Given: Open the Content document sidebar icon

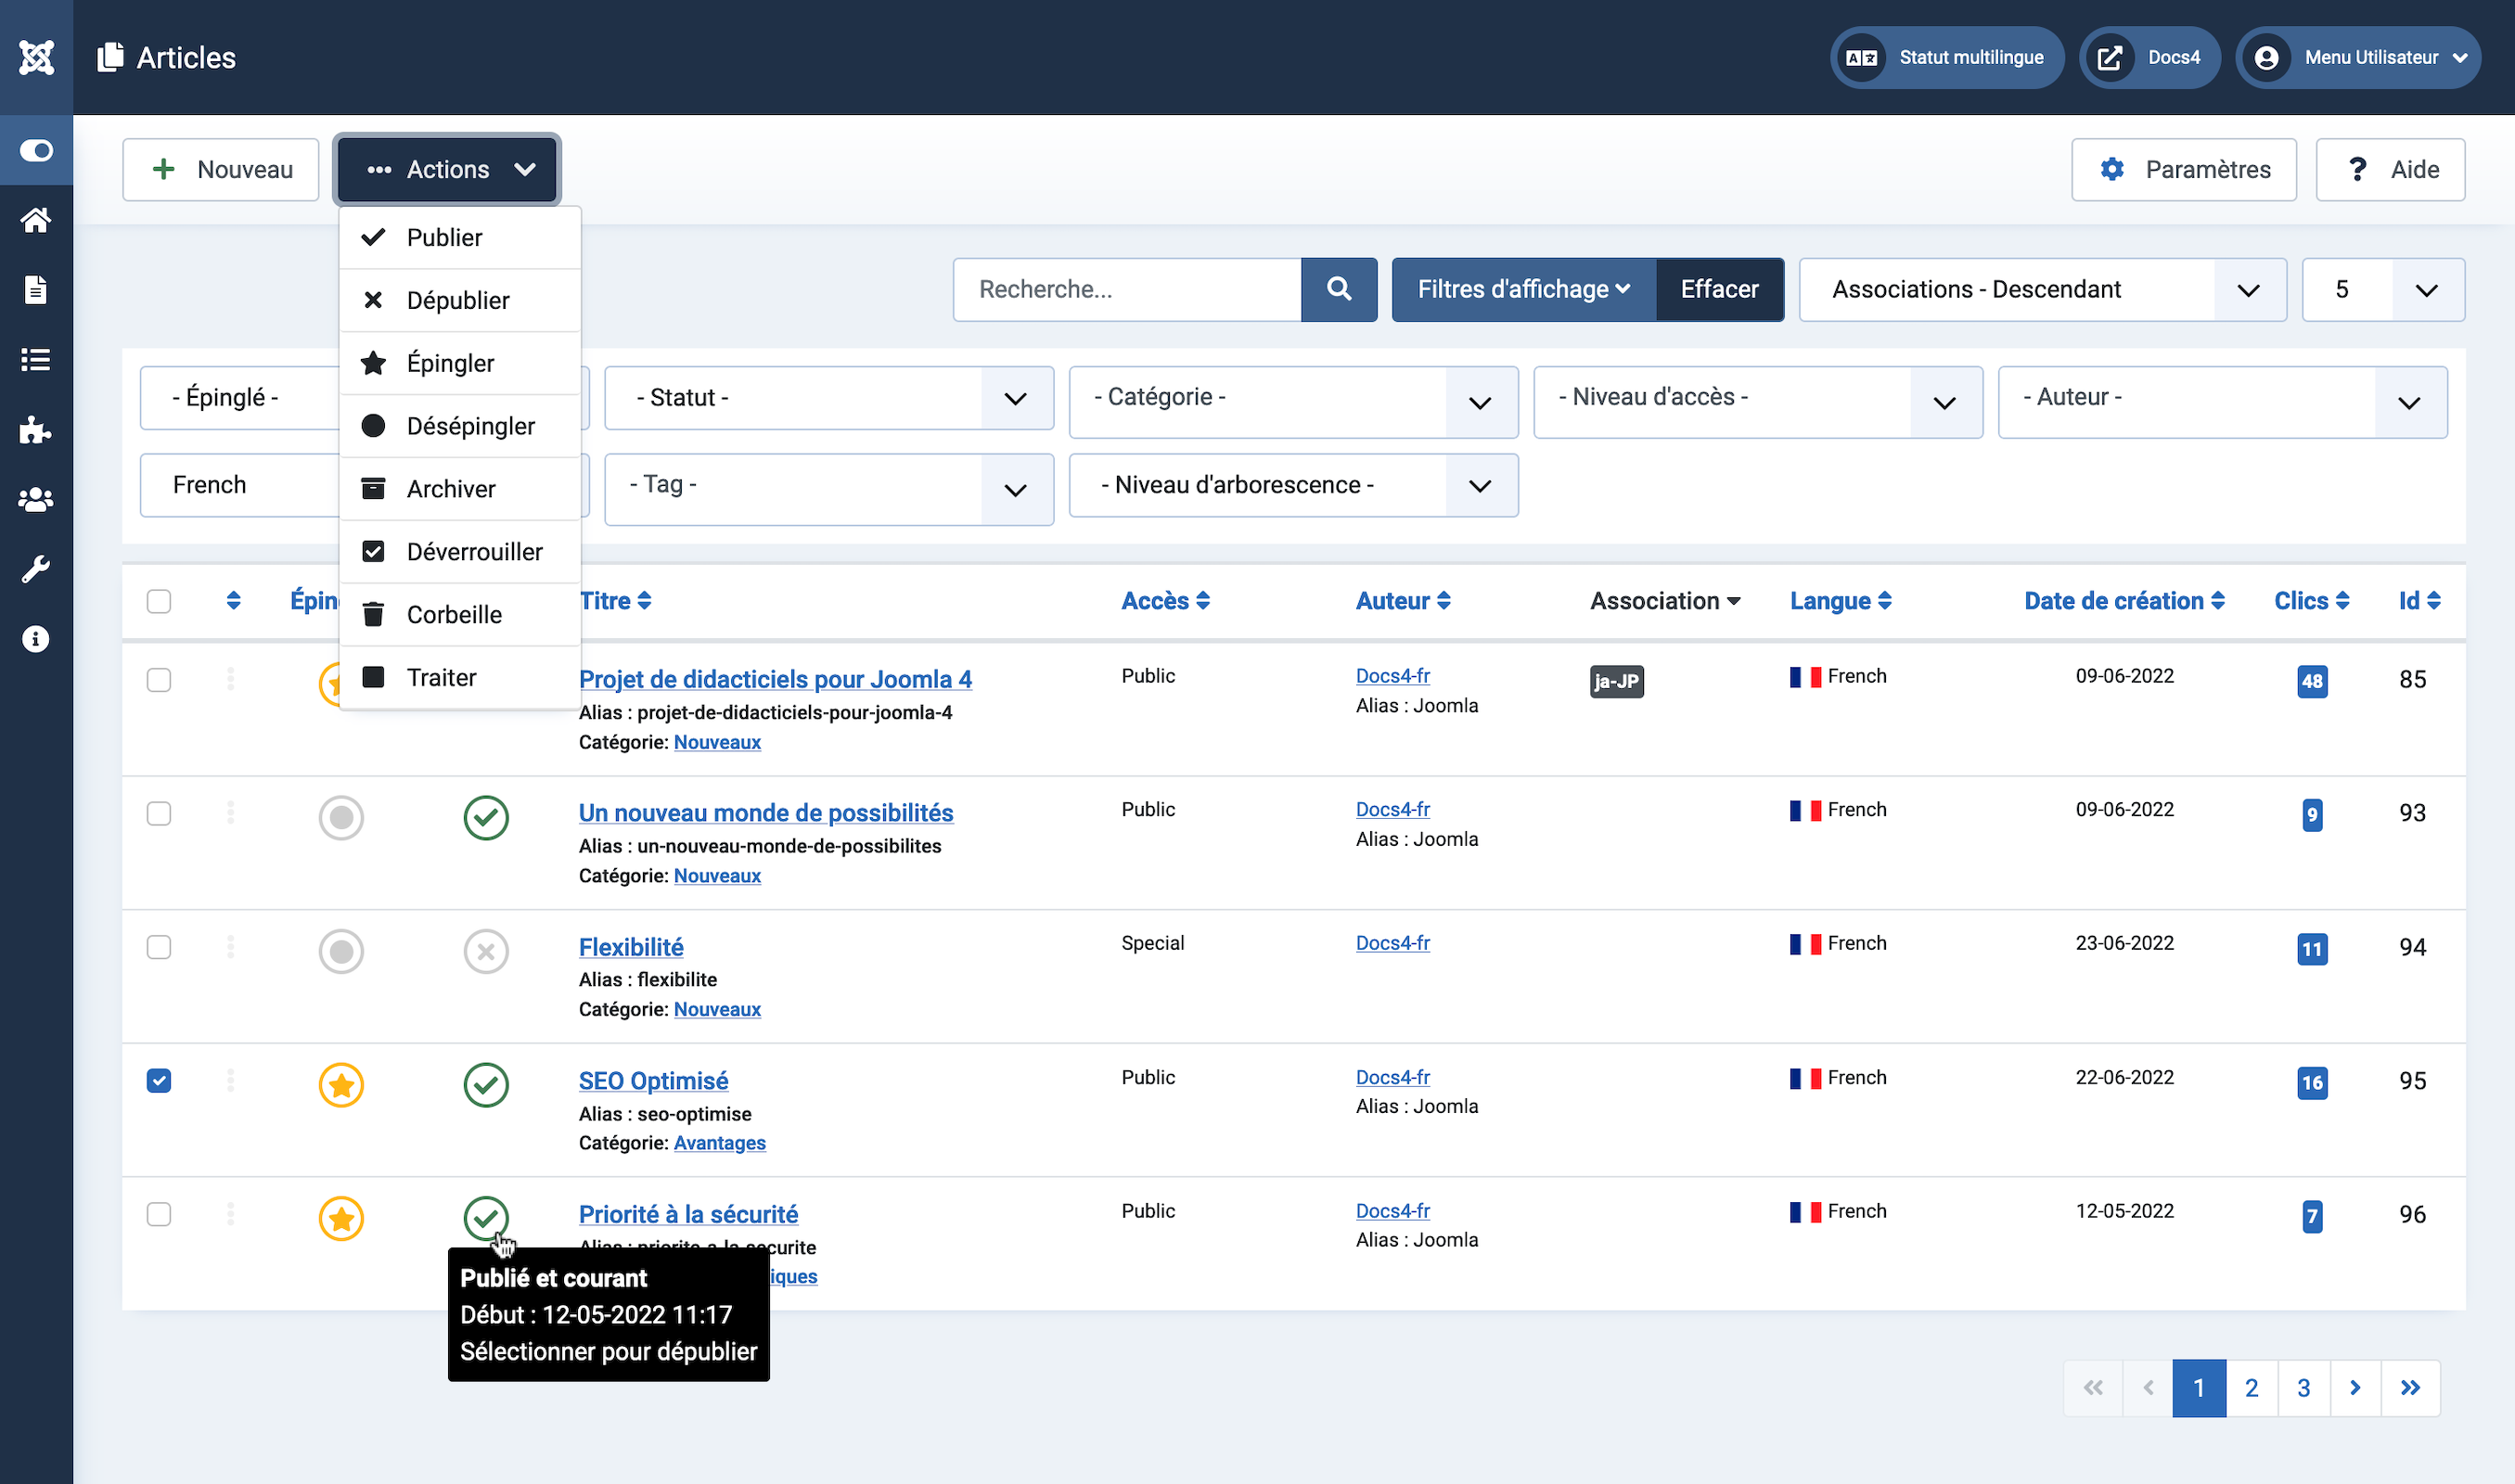Looking at the screenshot, I should [x=36, y=290].
